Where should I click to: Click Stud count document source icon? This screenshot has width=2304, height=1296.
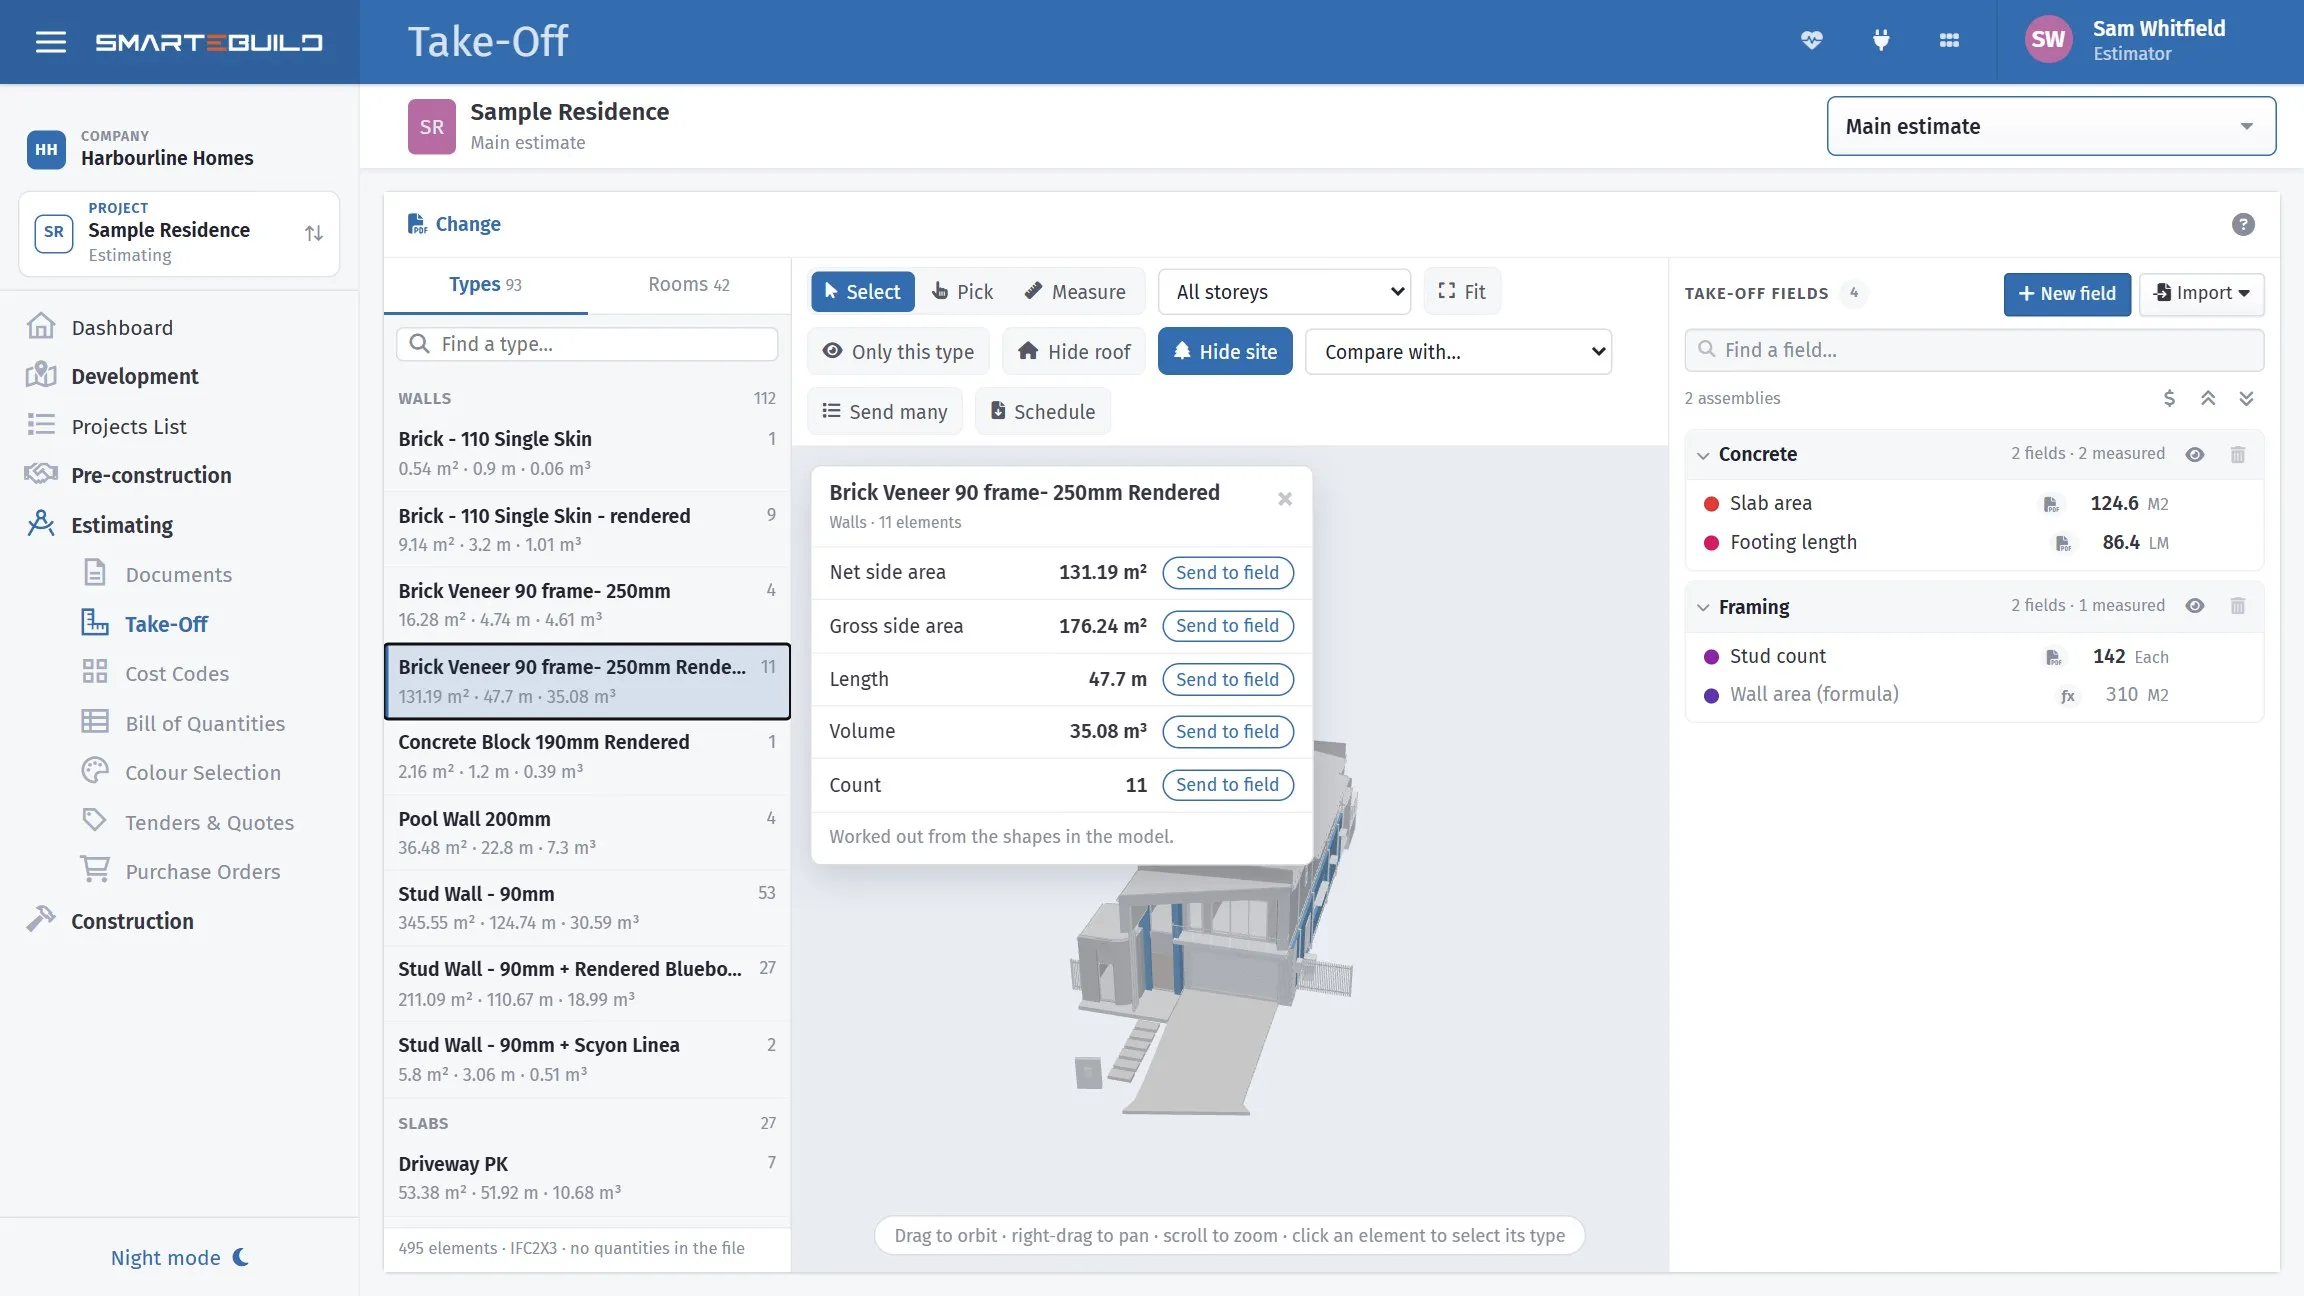point(2053,657)
